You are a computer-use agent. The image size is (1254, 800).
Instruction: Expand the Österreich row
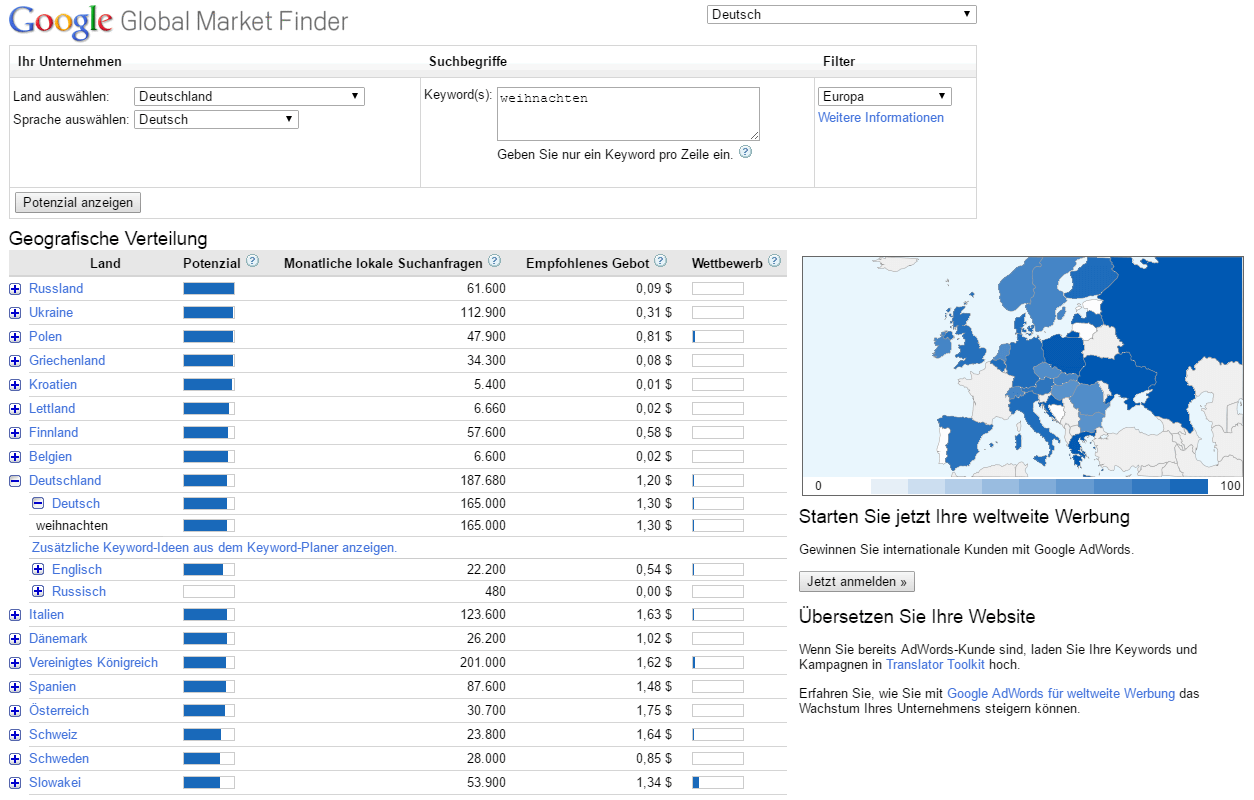click(x=15, y=711)
